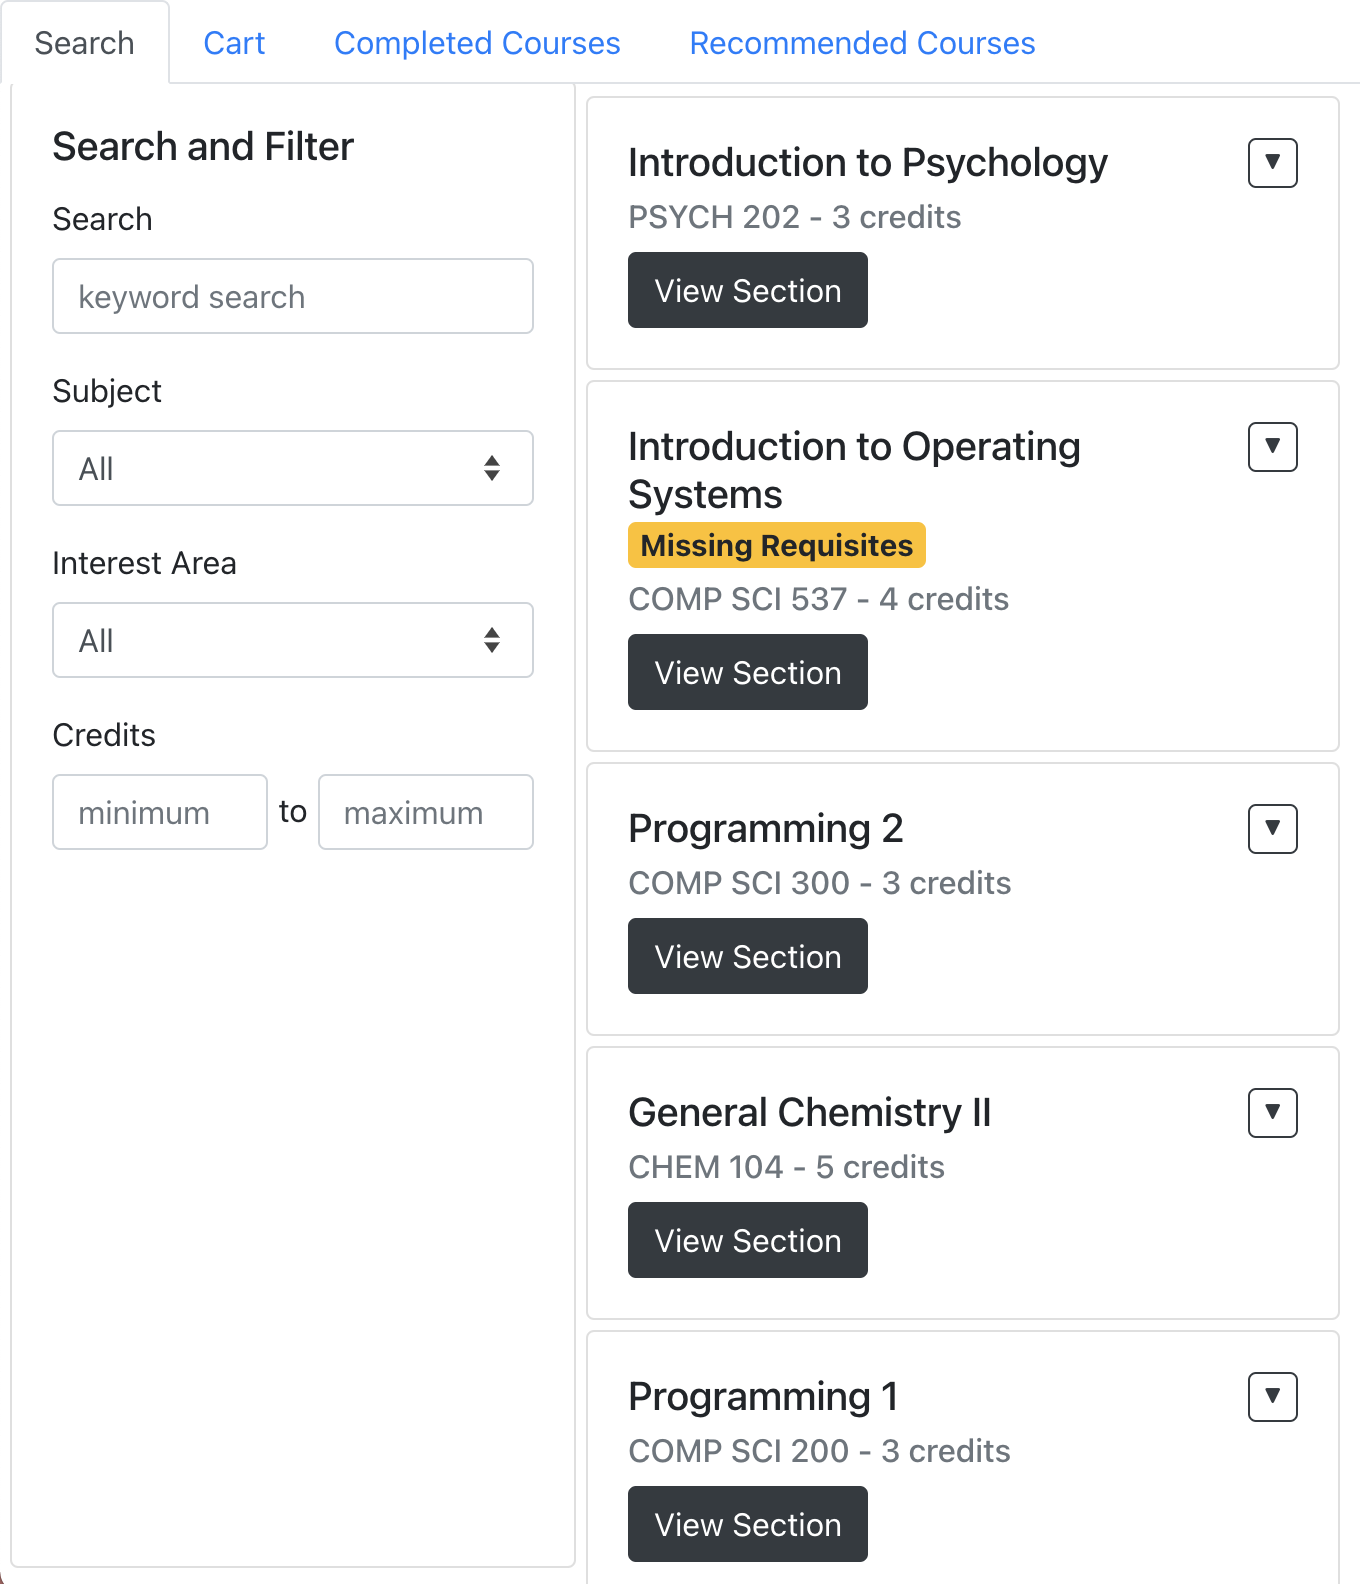Screen dimensions: 1360x1584
Task: Open the Subject dropdown
Action: coord(292,468)
